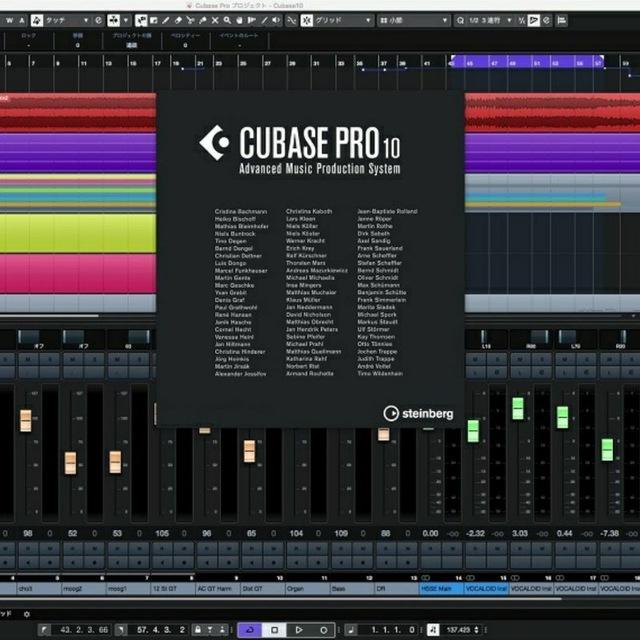Open the time format note icon
This screenshot has height=640, width=640.
[351, 630]
